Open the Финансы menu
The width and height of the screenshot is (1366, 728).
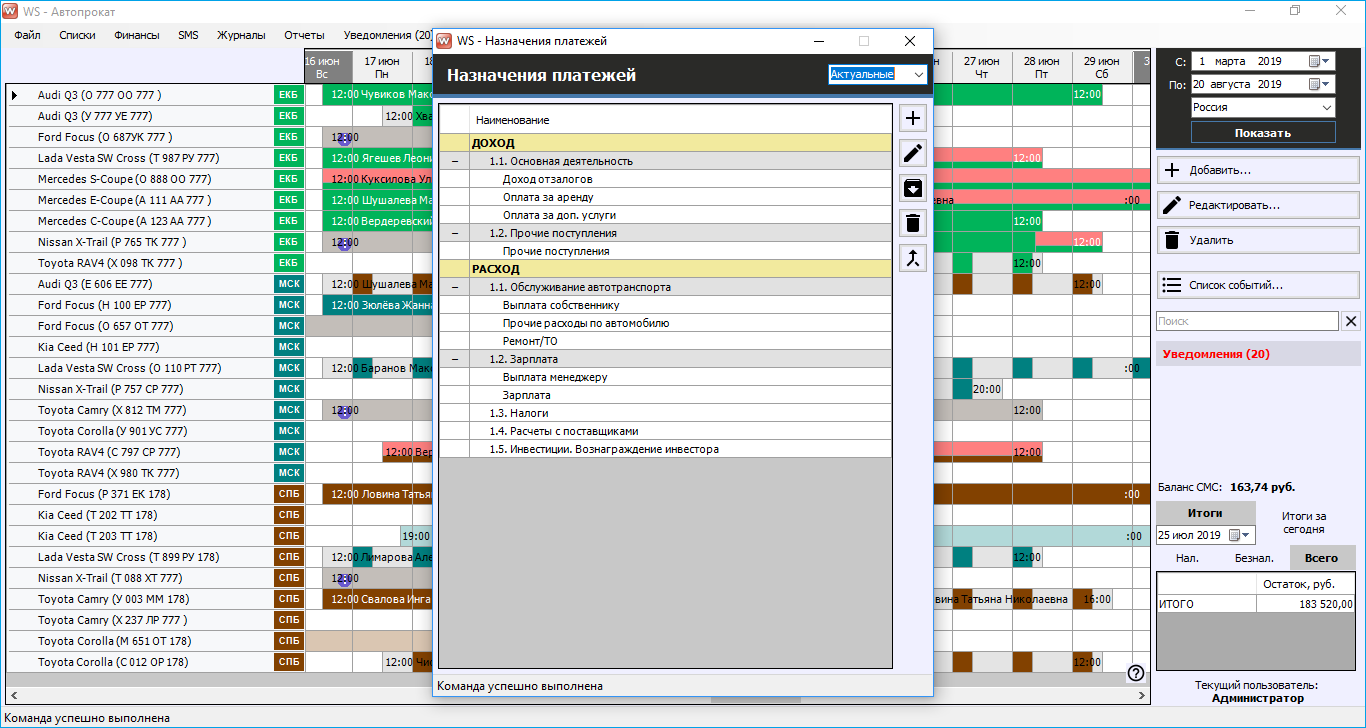coord(137,35)
